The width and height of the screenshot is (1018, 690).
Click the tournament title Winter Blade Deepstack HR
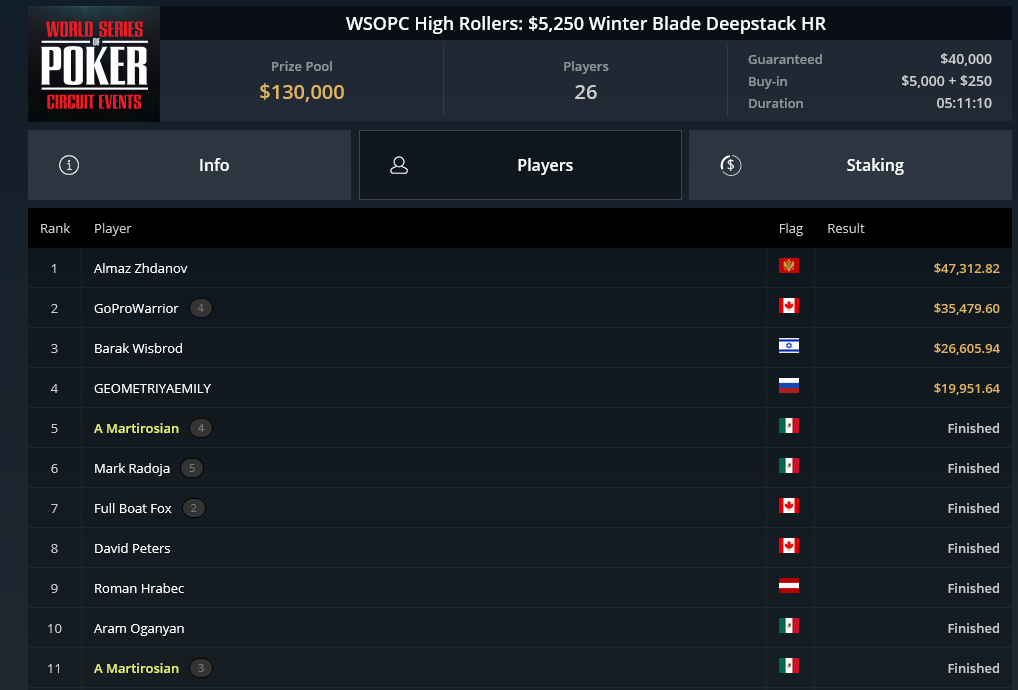pyautogui.click(x=585, y=23)
